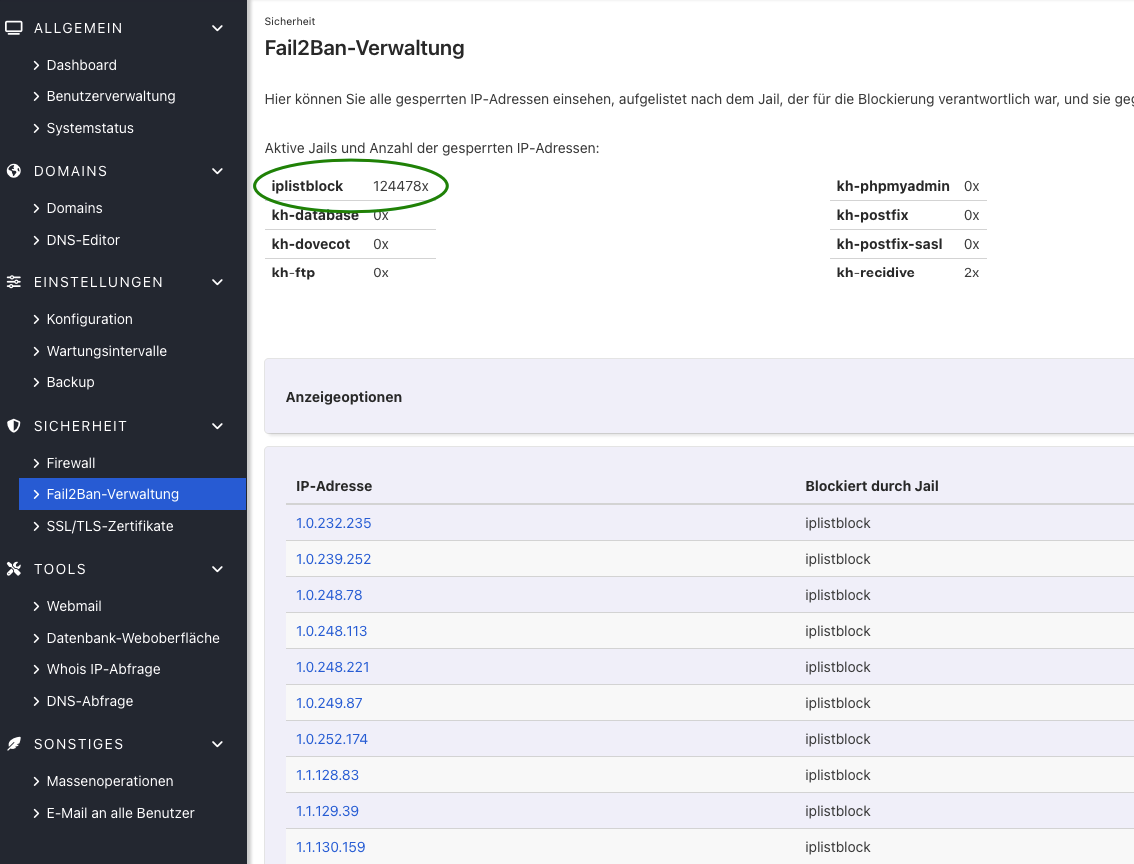
Task: Collapse the Sicherheit section chevron
Action: (218, 426)
